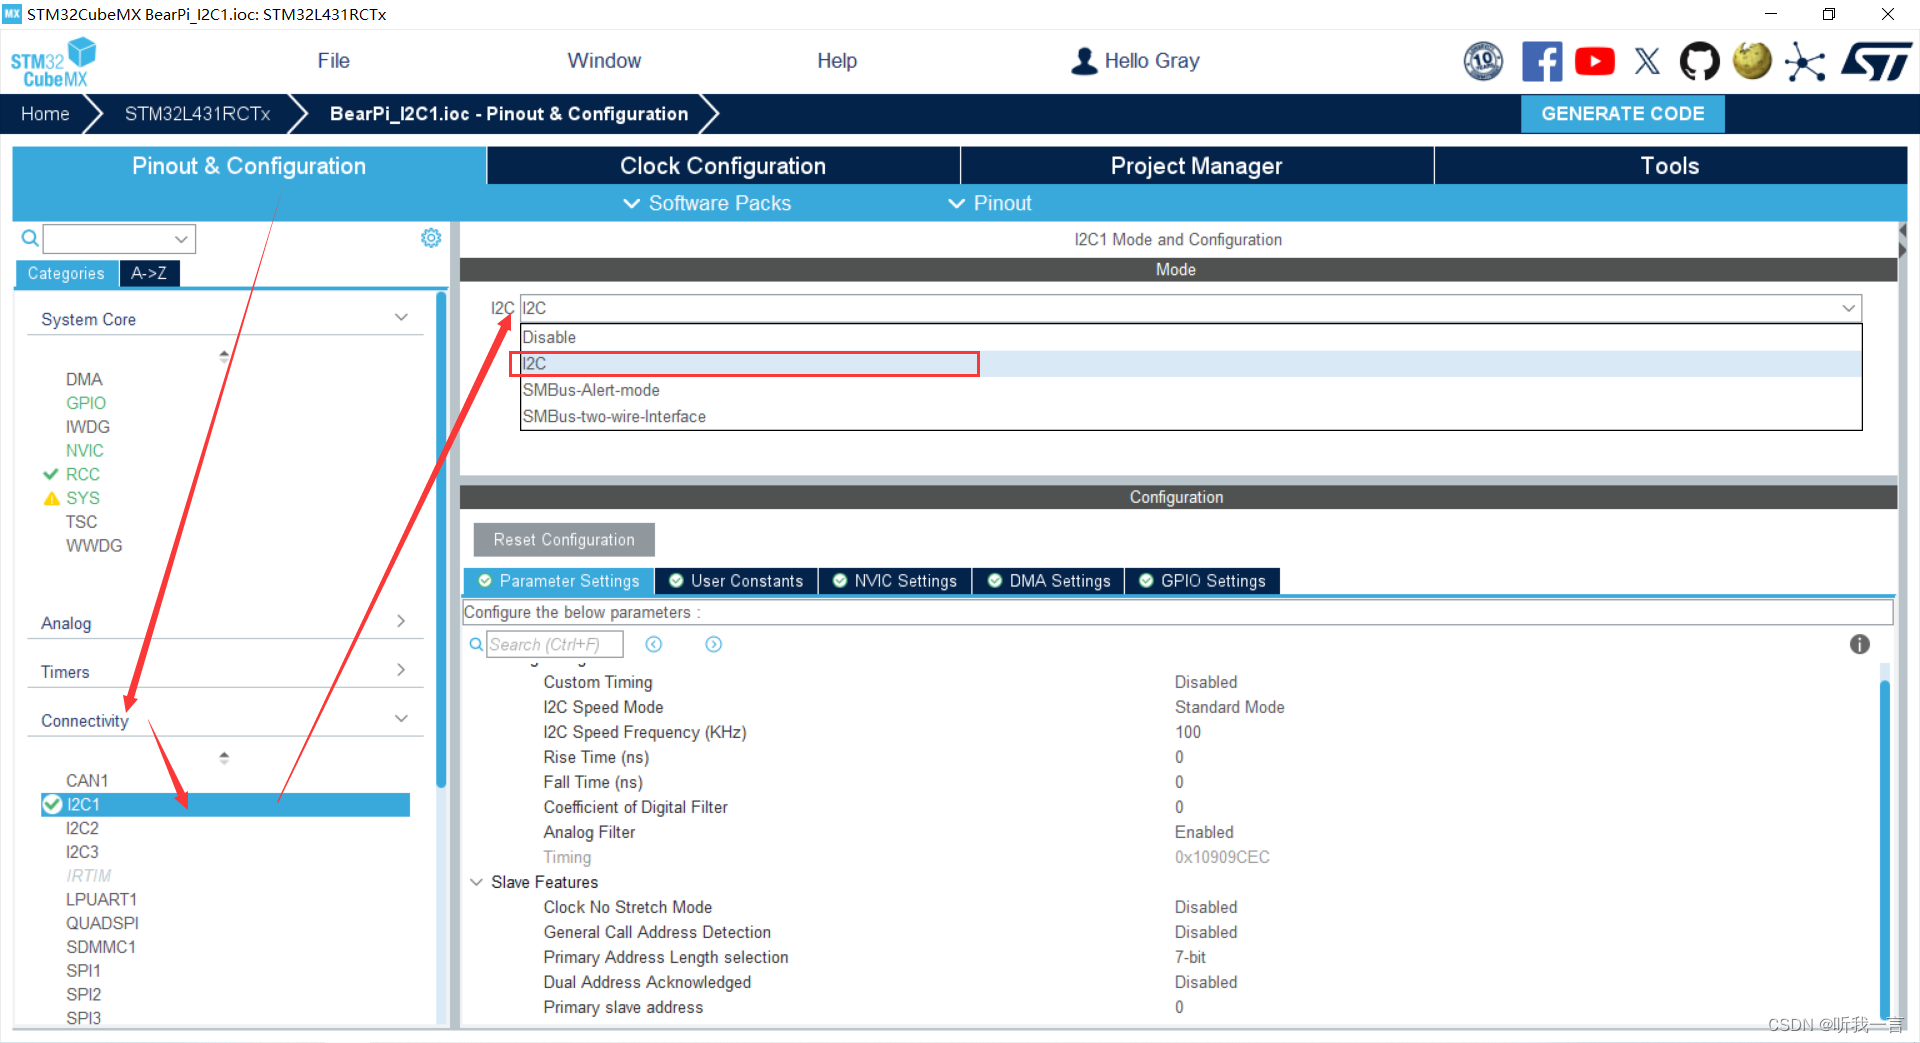Open the STM32 10-year anniversary badge icon
The height and width of the screenshot is (1043, 1920).
coord(1483,61)
